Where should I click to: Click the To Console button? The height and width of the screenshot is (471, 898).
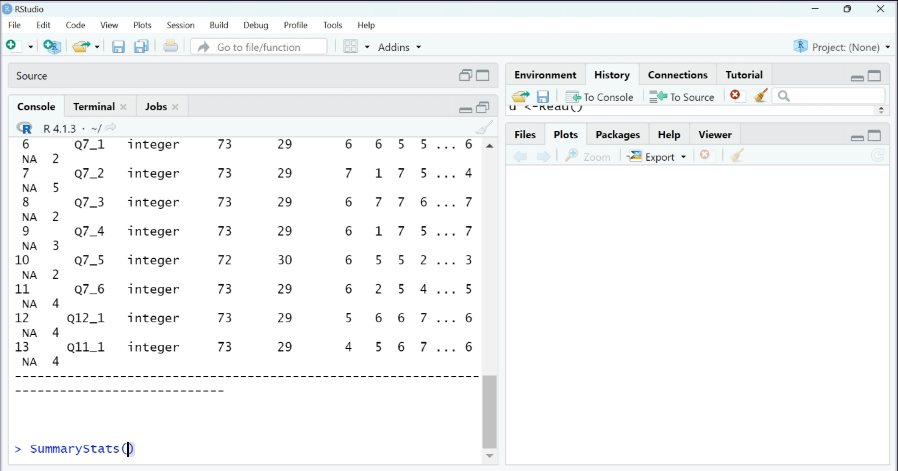600,96
